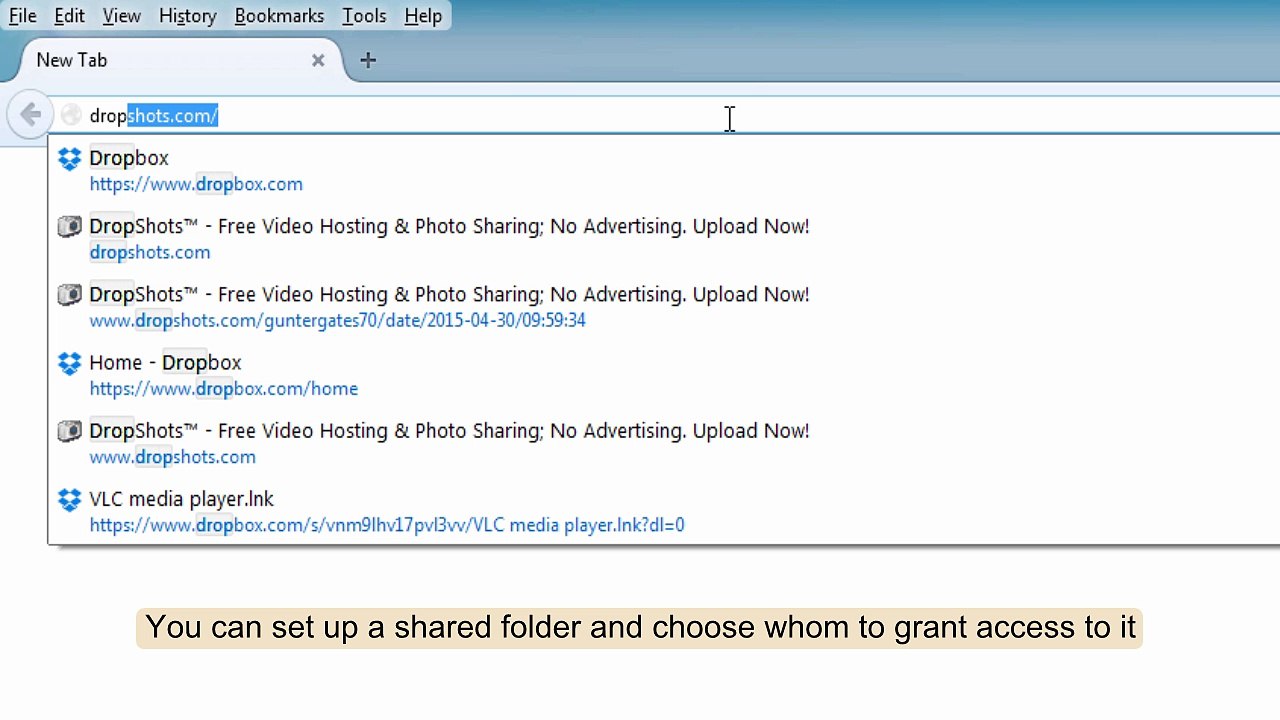The width and height of the screenshot is (1280, 720).
Task: Click the Dropbox logo beside first suggestion
Action: (x=69, y=158)
